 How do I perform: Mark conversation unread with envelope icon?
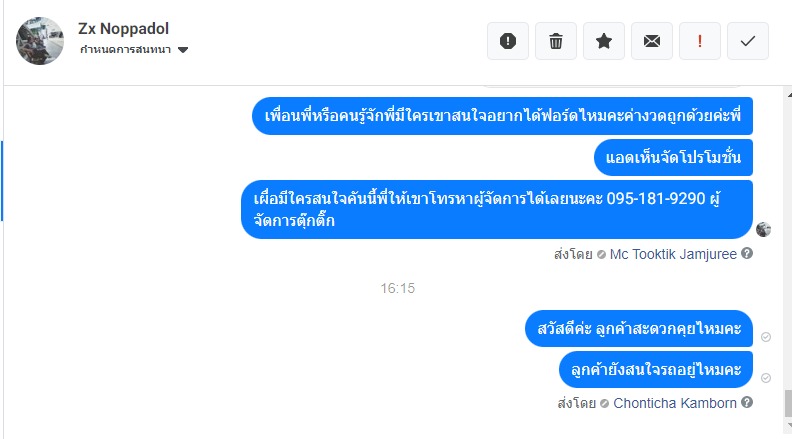652,41
